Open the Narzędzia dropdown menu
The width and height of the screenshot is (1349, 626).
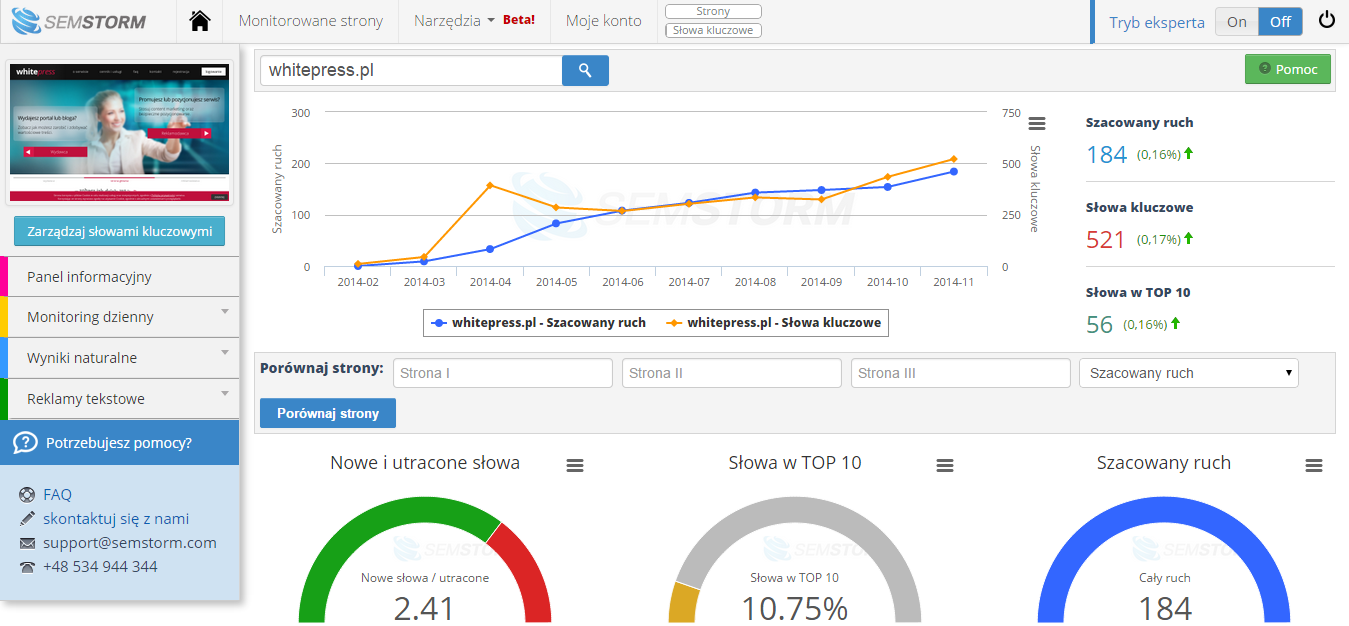[x=455, y=21]
